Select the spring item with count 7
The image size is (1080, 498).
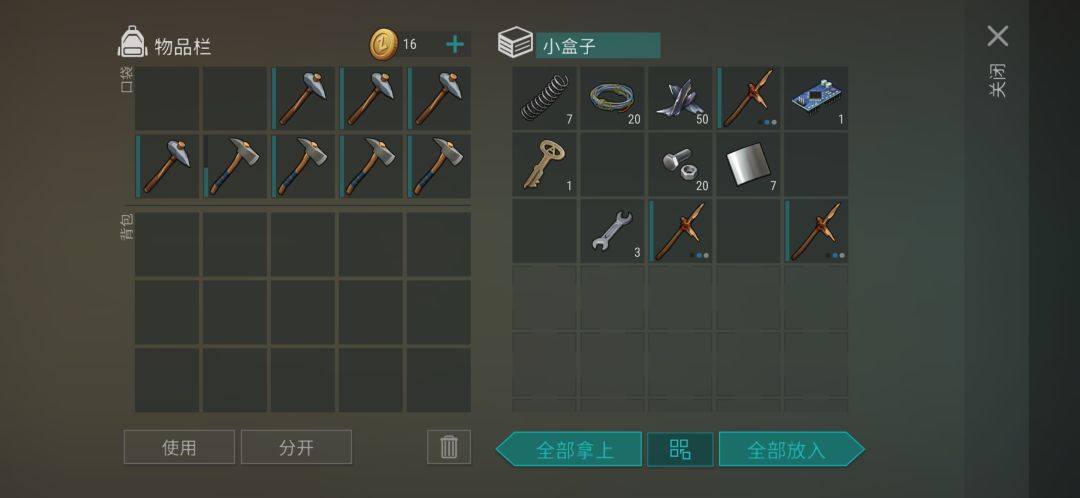(544, 98)
